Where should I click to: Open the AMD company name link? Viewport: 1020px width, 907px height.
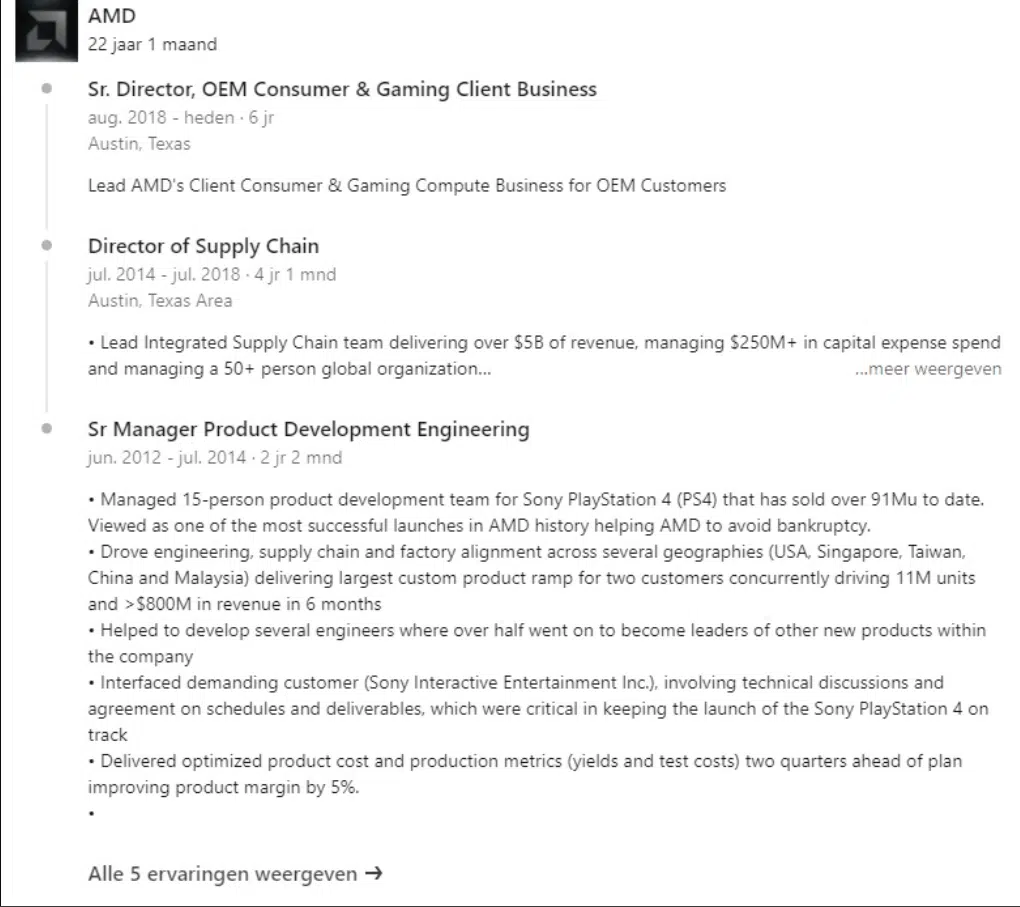pos(112,16)
